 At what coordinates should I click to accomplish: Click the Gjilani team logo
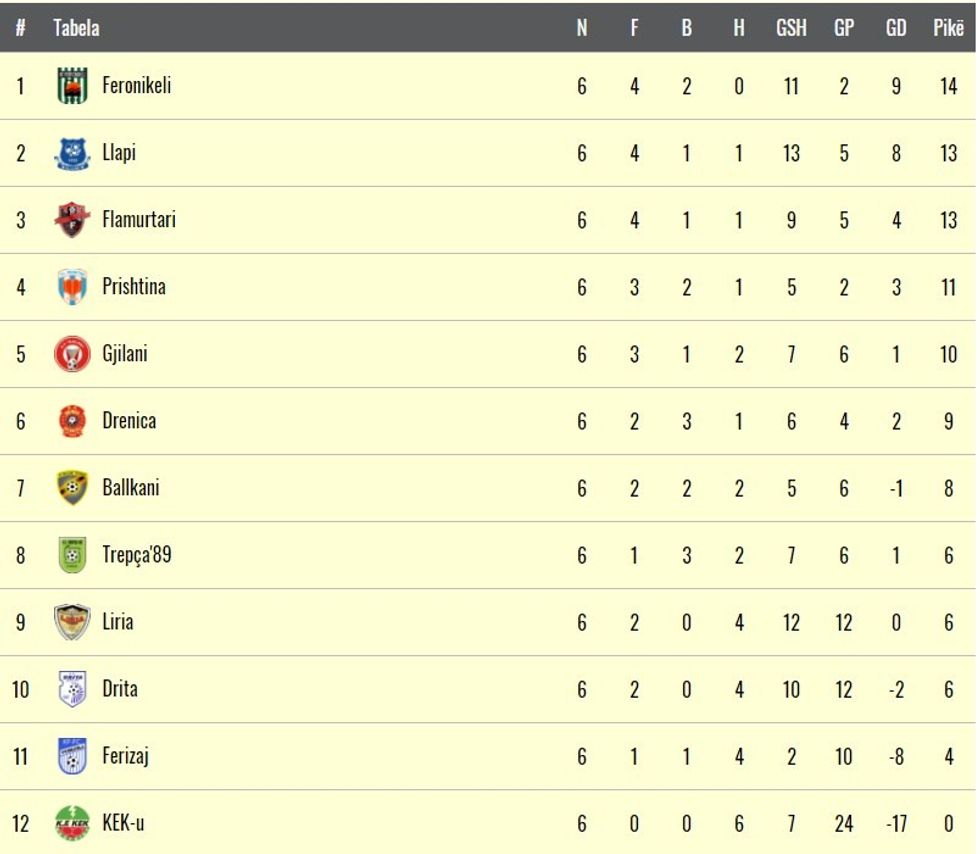pos(72,354)
